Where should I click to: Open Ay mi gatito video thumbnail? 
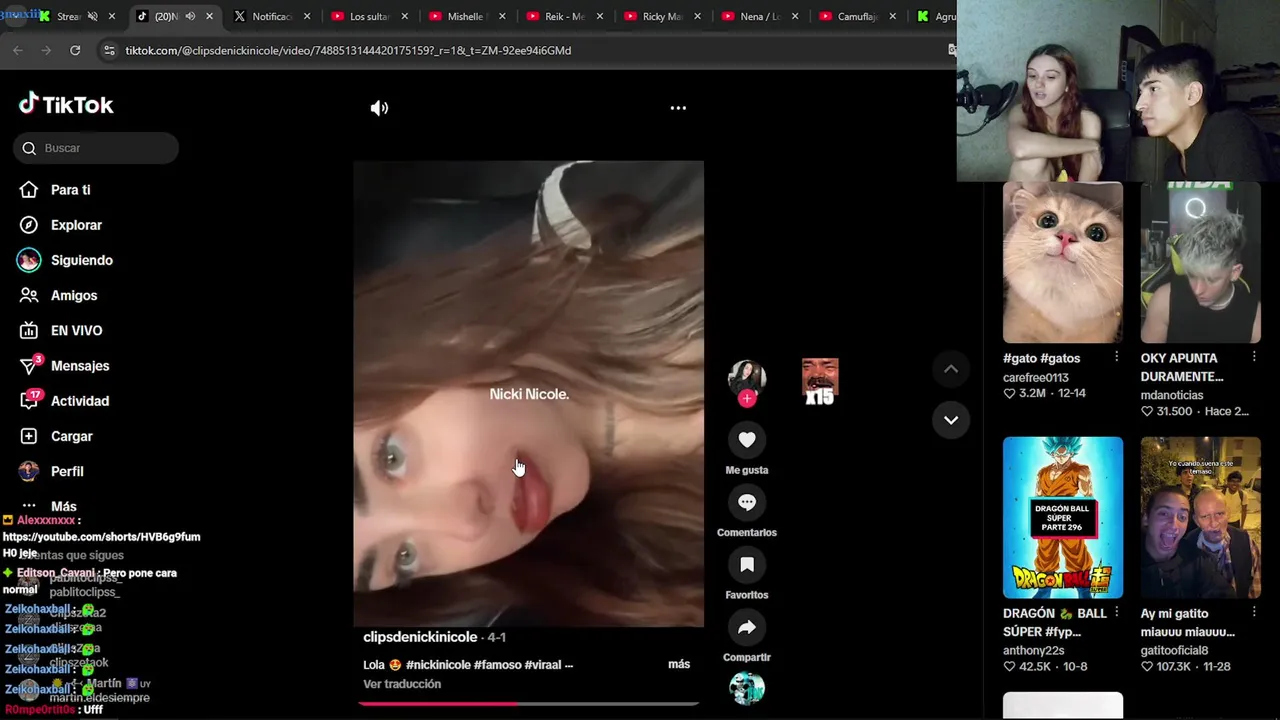1201,517
